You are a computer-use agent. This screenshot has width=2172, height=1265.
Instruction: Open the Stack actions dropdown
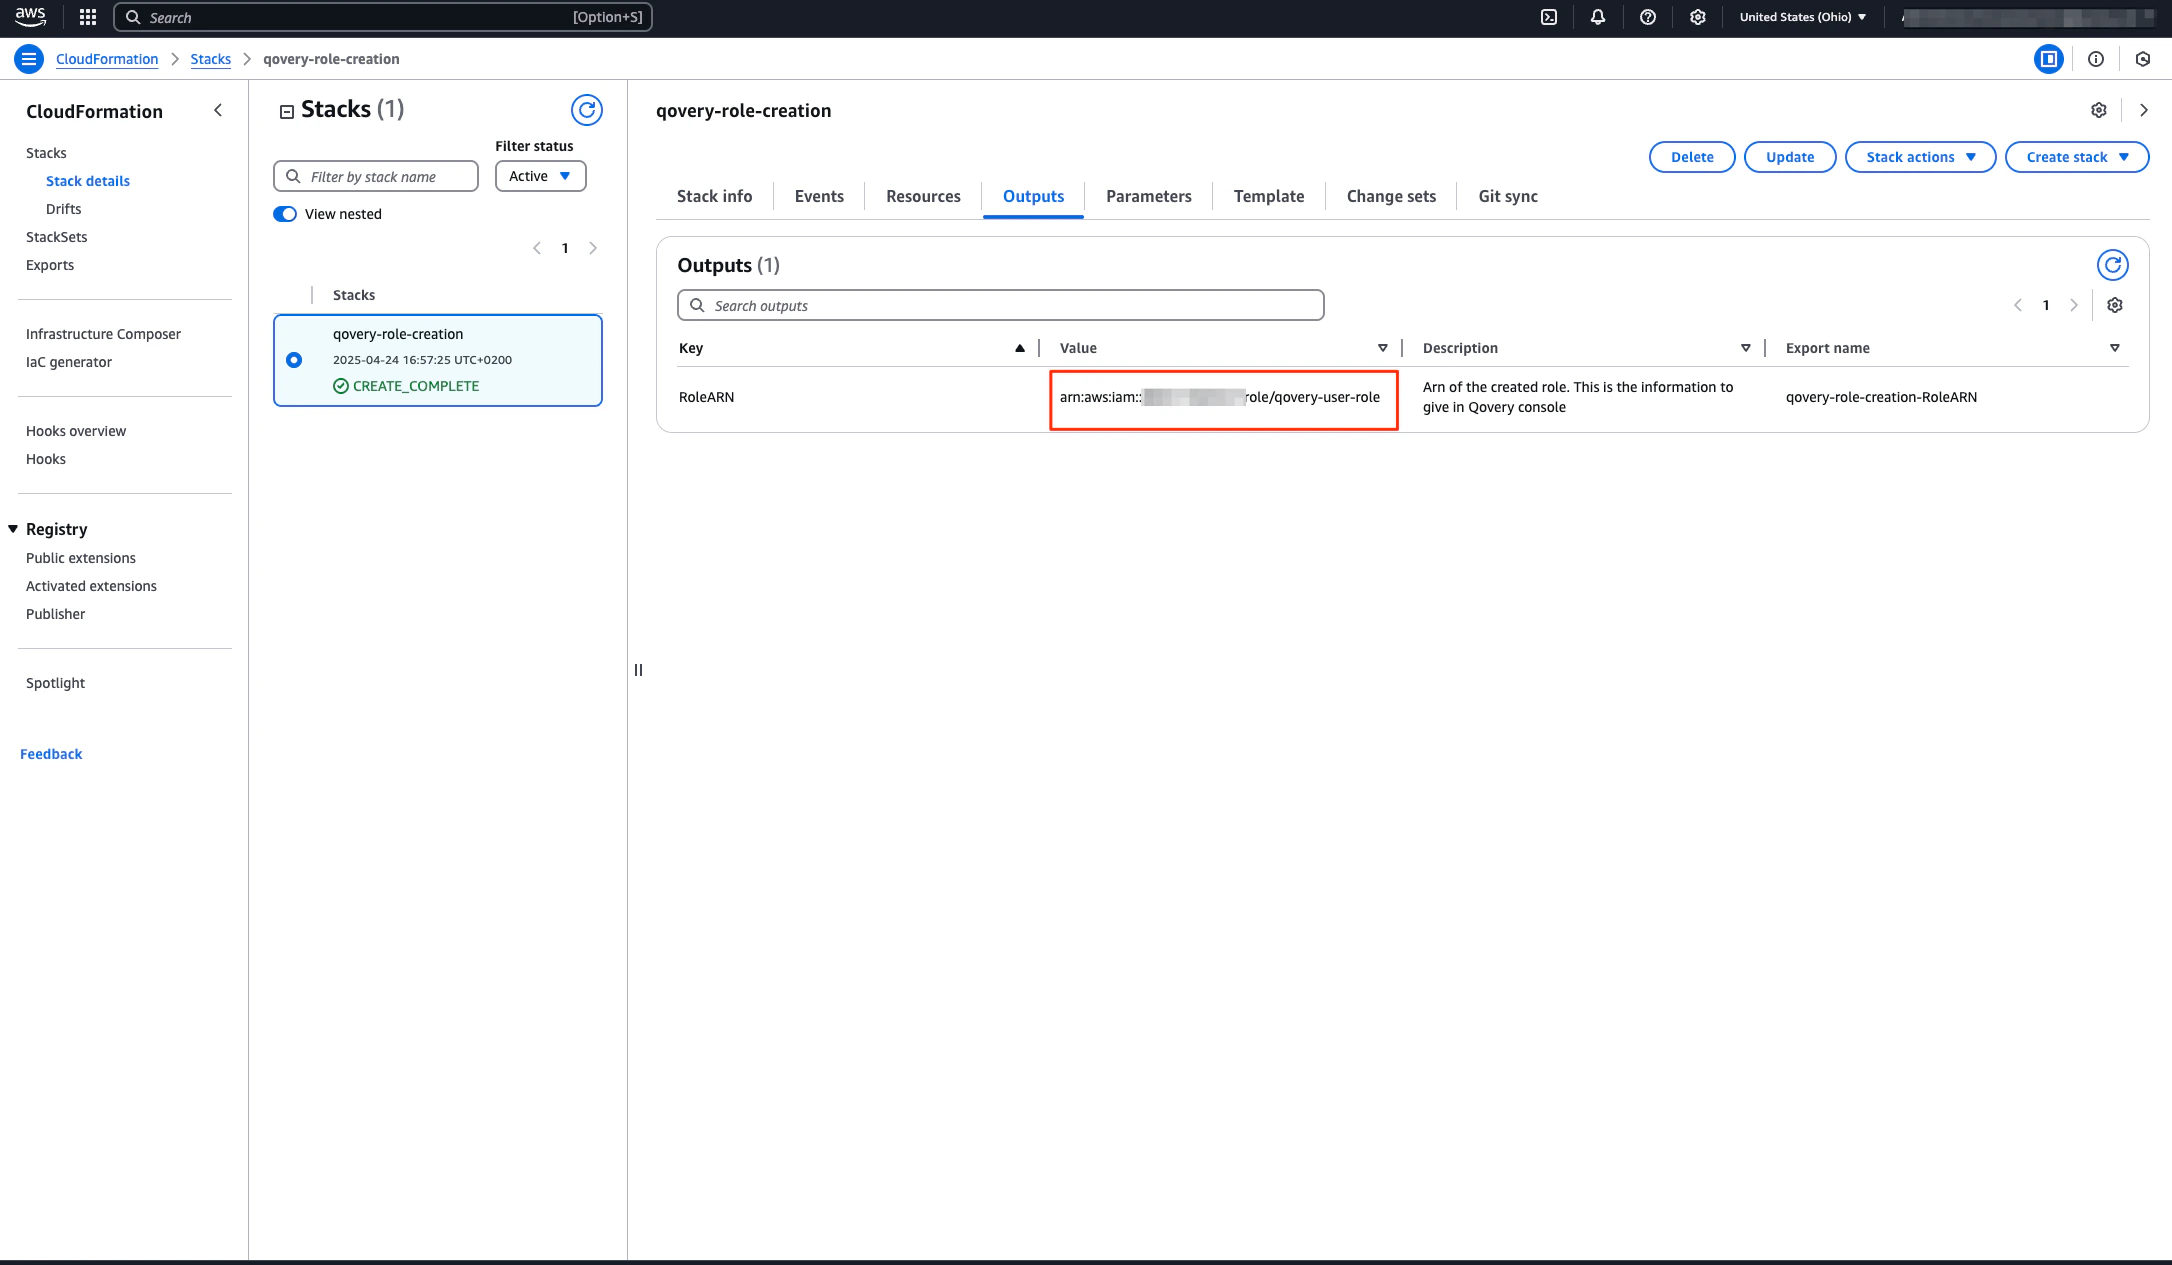pos(1919,157)
